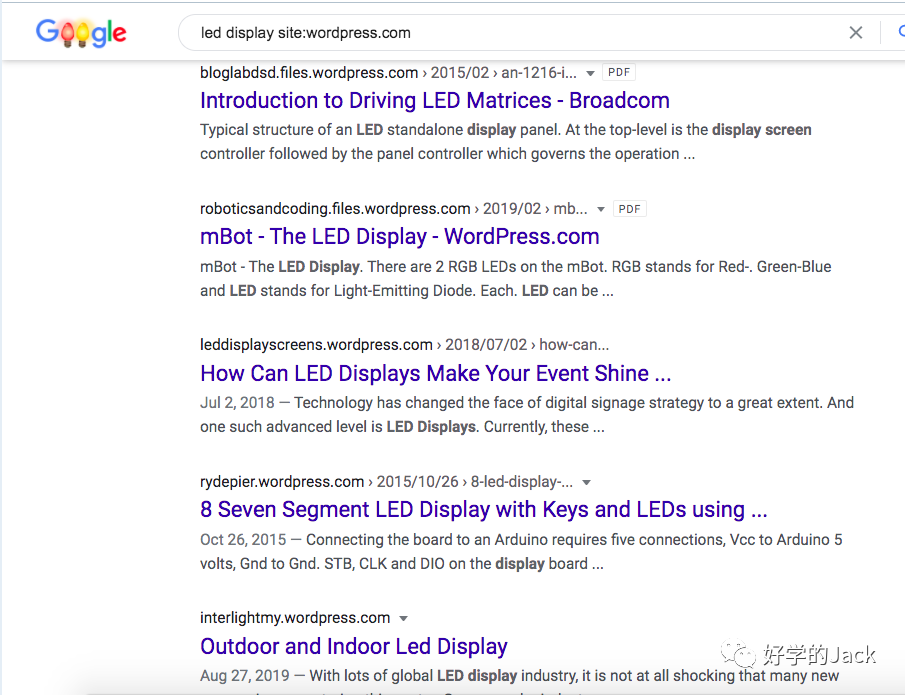Click the snippet starting 'Jul 2, 2018 — Technology has changed'
The height and width of the screenshot is (695, 905).
[x=527, y=415]
